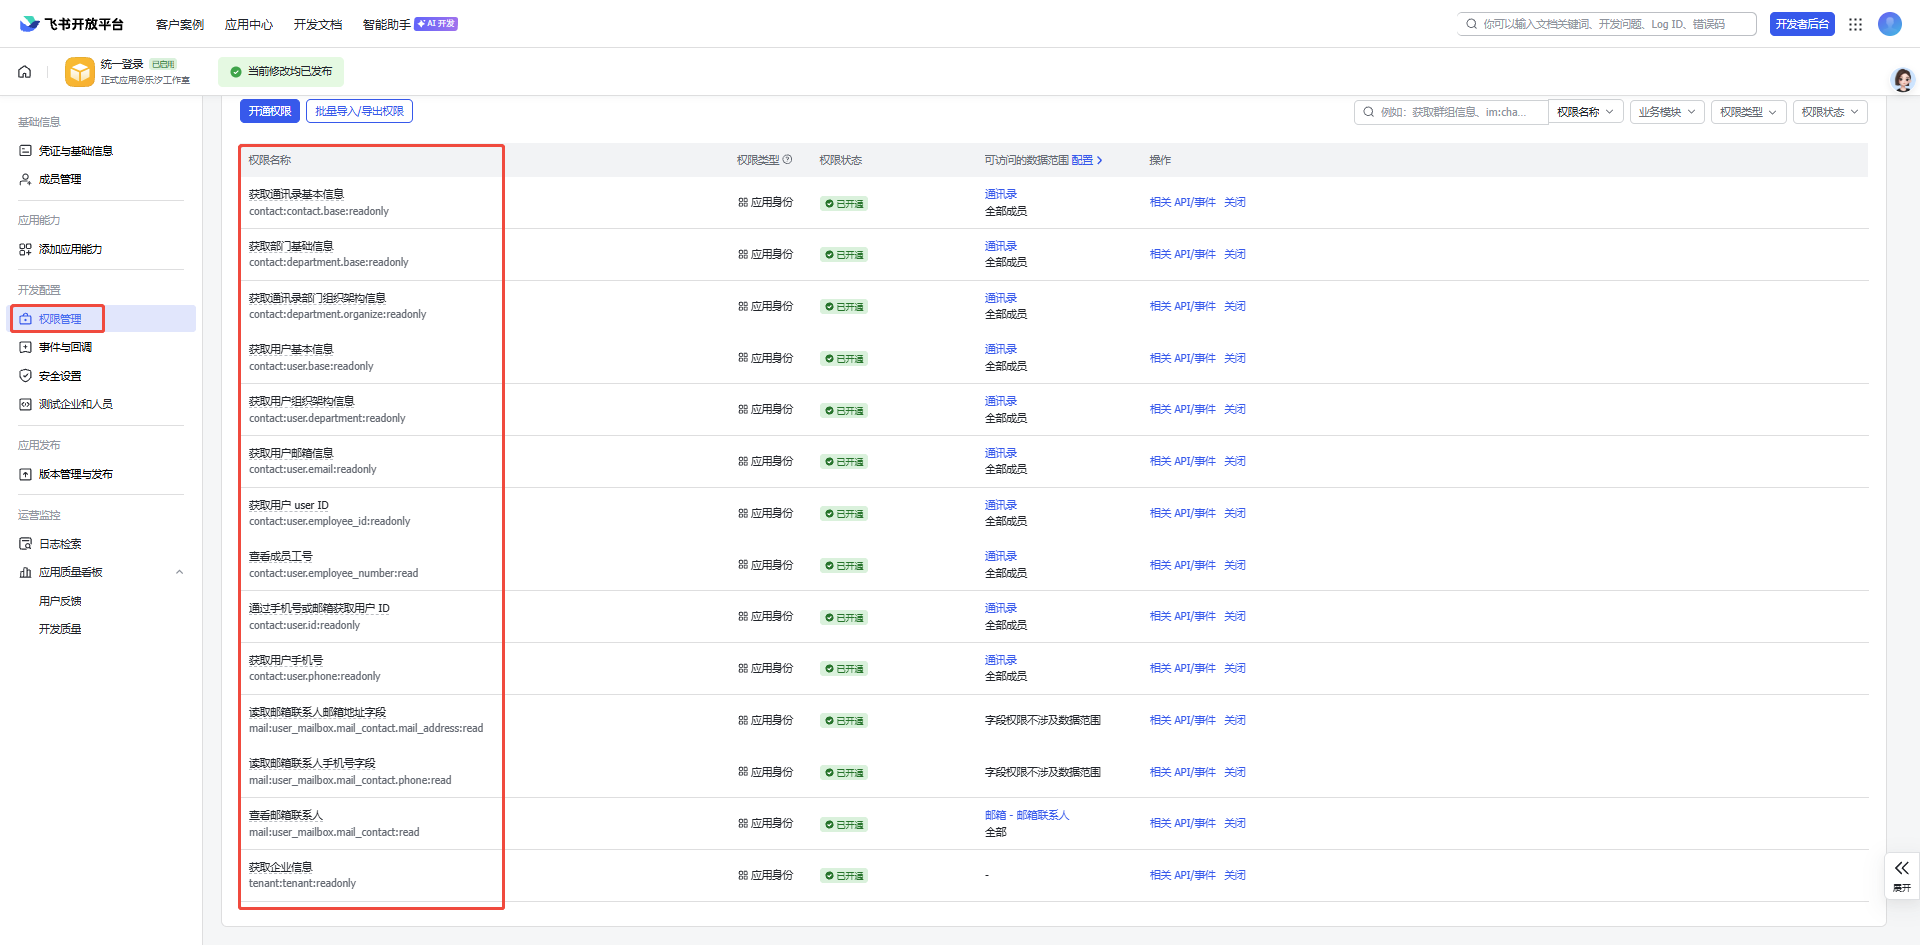1920x945 pixels.
Task: Expand the collapsed panel with 展开 arrows
Action: pos(1901,875)
